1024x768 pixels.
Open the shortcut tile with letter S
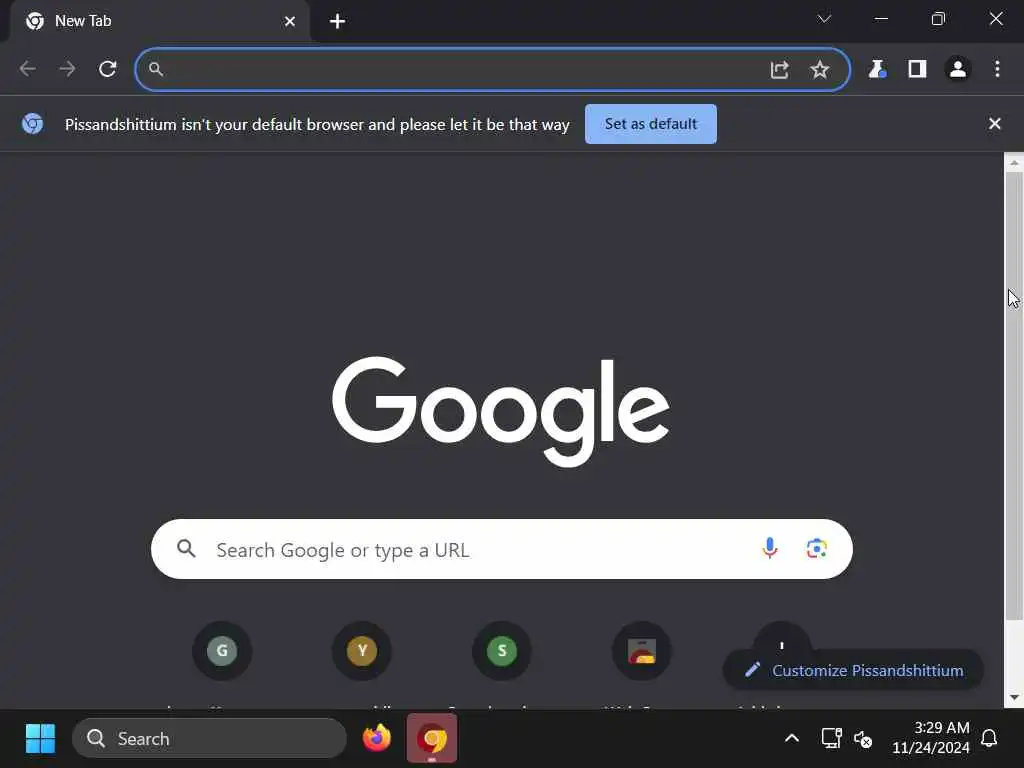point(502,650)
